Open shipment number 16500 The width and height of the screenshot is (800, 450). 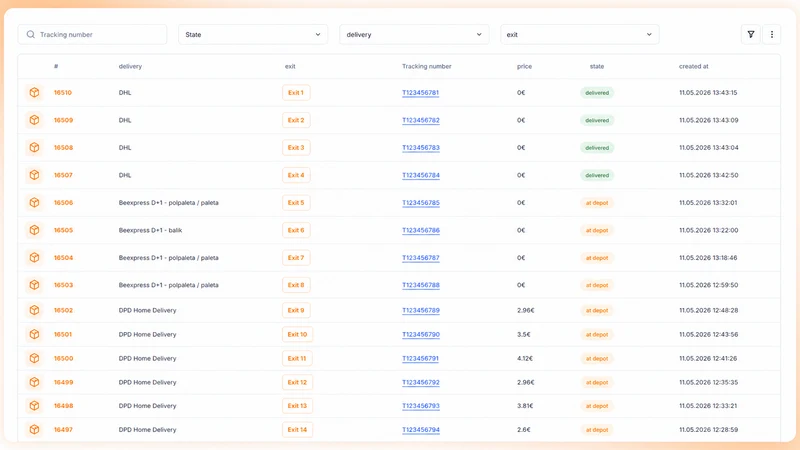[63, 358]
